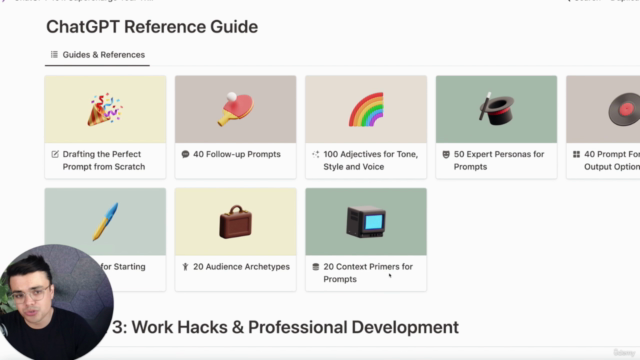Screen dimensions: 640x360
Task: Click the mask icon beside 50 Expert Personas
Action: tap(446, 154)
